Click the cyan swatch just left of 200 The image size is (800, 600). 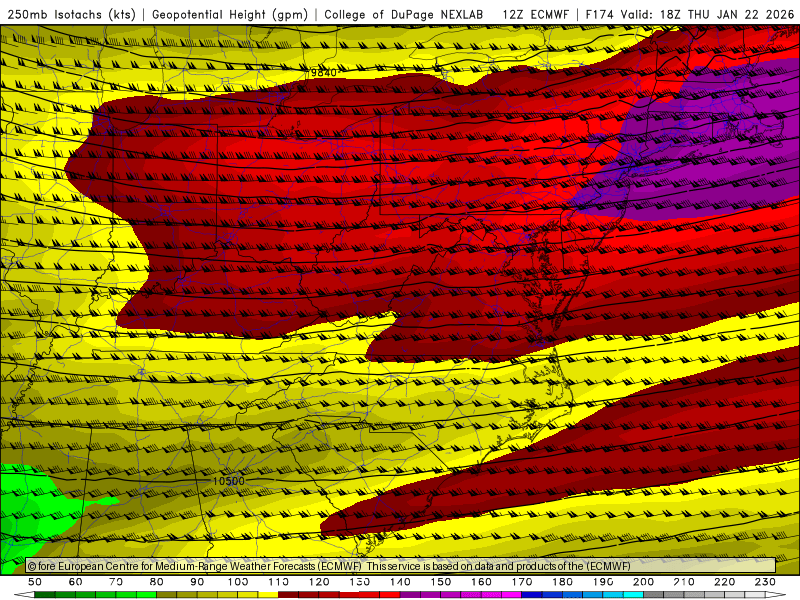point(633,595)
